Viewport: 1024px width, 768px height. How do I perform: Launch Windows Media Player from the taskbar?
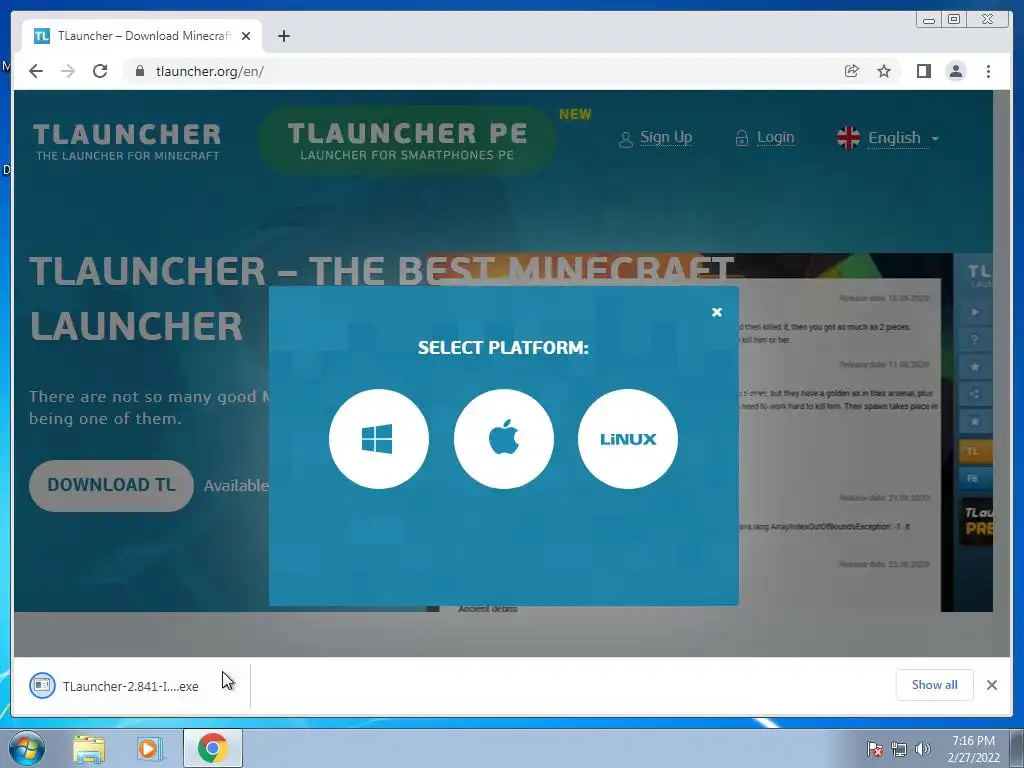(150, 748)
